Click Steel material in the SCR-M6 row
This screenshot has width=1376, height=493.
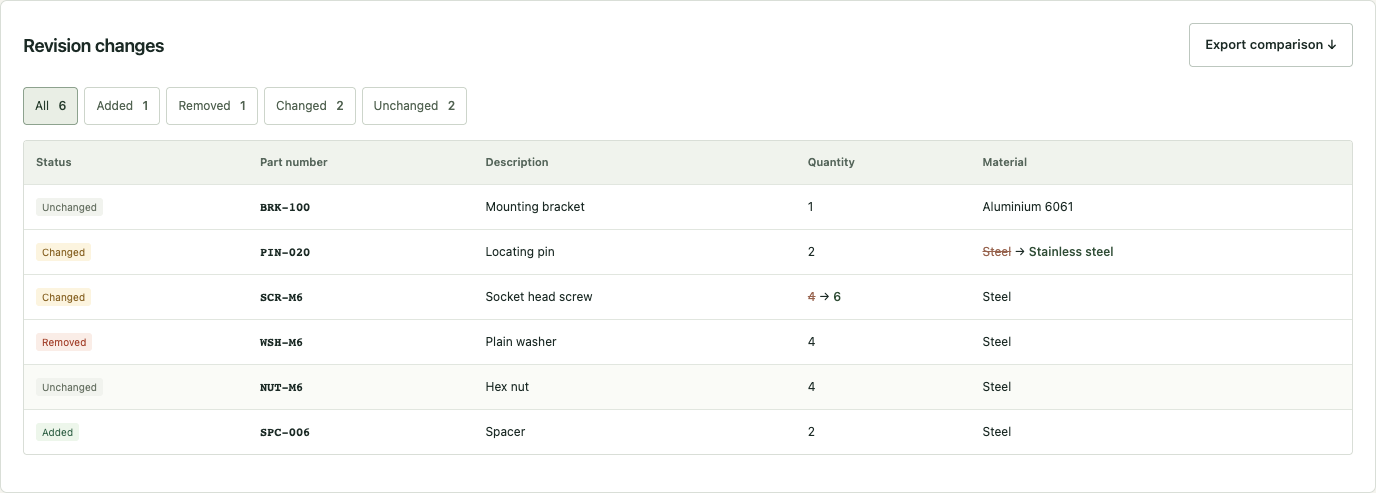(x=997, y=297)
